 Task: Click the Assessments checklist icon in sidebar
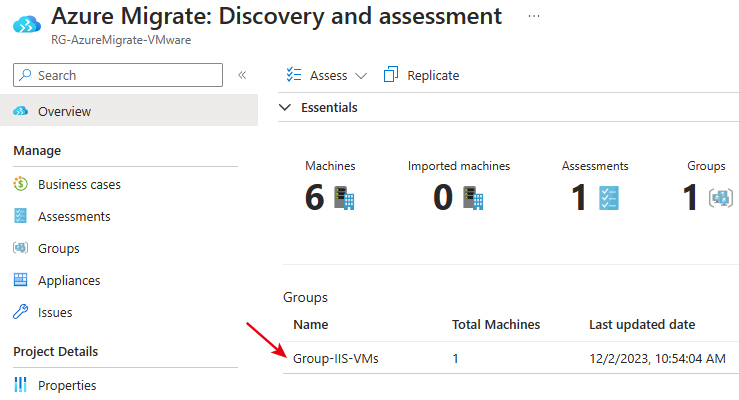pos(21,216)
